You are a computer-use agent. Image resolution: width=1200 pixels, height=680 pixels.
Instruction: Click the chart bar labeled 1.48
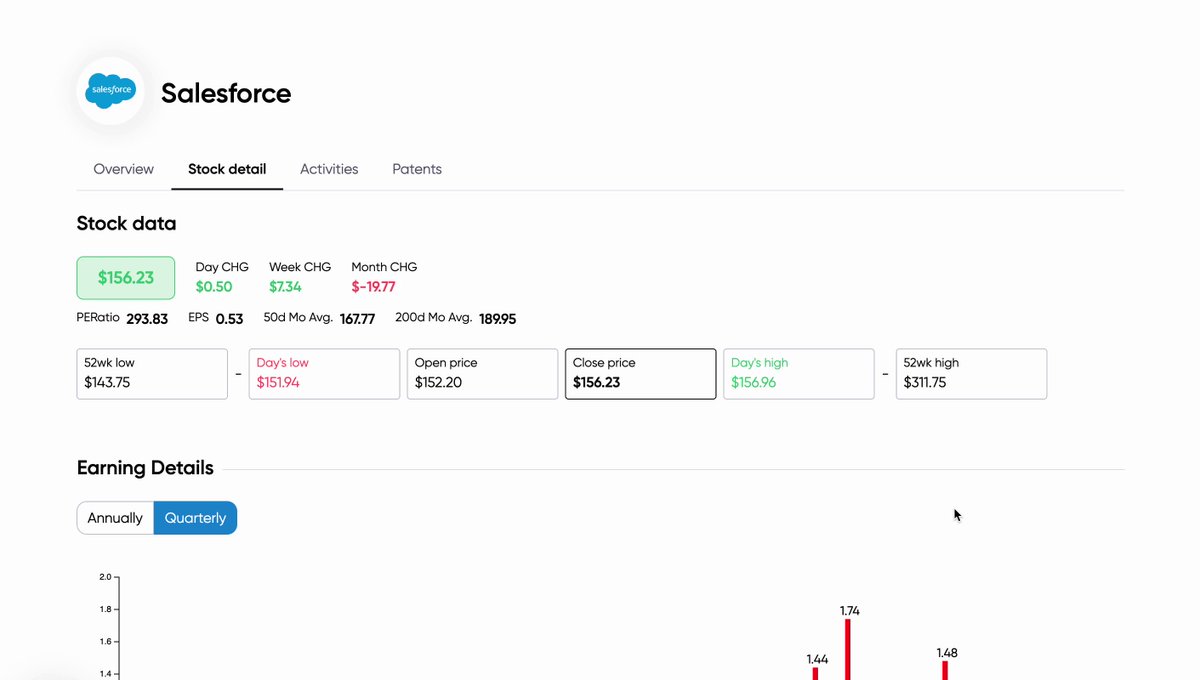(945, 671)
